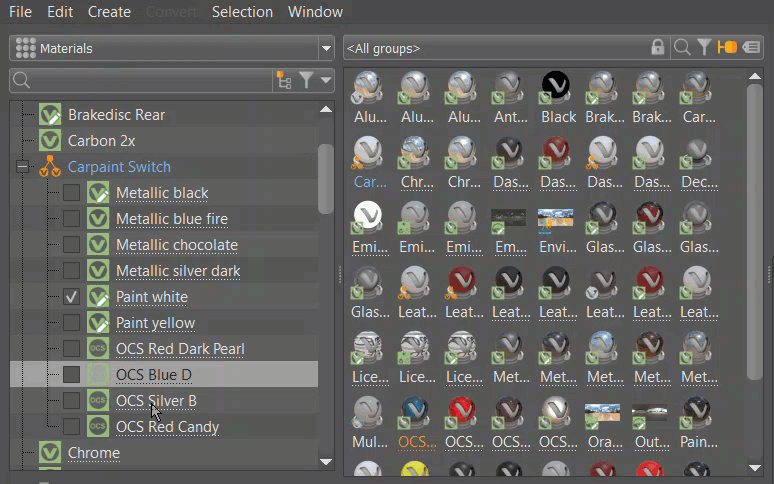Click in the material tree search field
Screen dimensions: 774x484
click(x=141, y=80)
